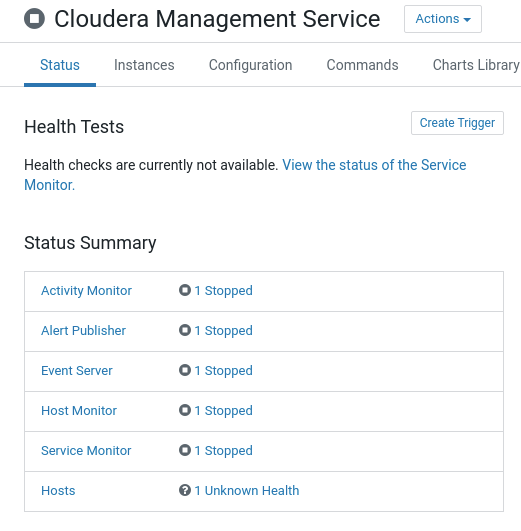521x531 pixels.
Task: Click the stopped icon in the Service Monitor row
Action: [x=185, y=450]
